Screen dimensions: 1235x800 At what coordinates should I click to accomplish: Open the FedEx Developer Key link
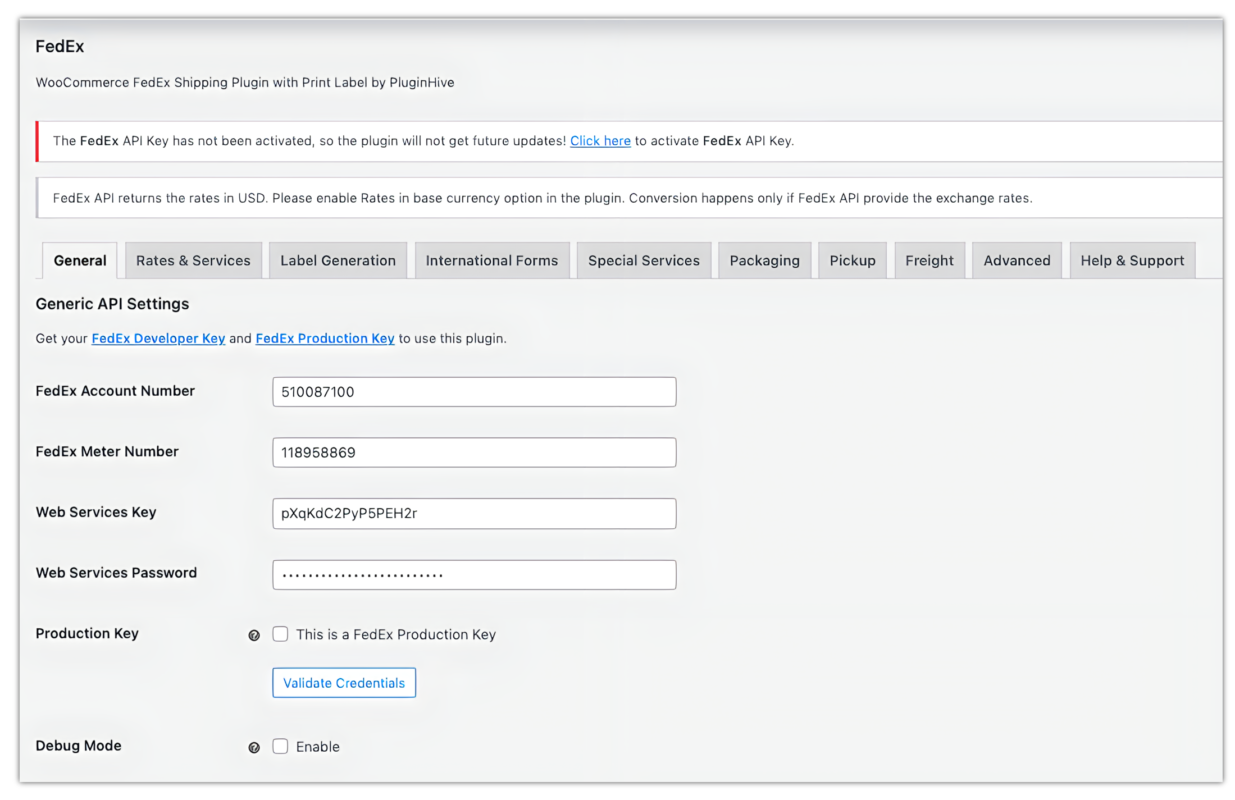point(158,338)
